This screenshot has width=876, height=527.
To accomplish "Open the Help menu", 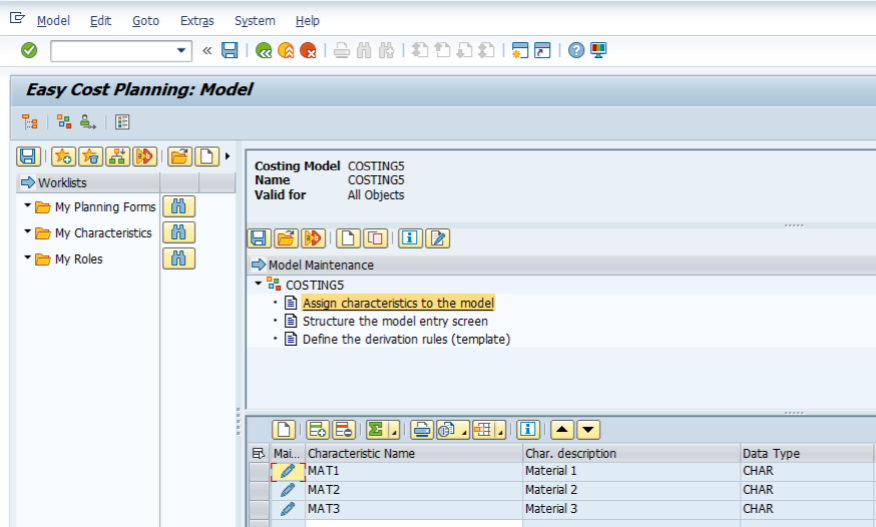I will coord(307,21).
